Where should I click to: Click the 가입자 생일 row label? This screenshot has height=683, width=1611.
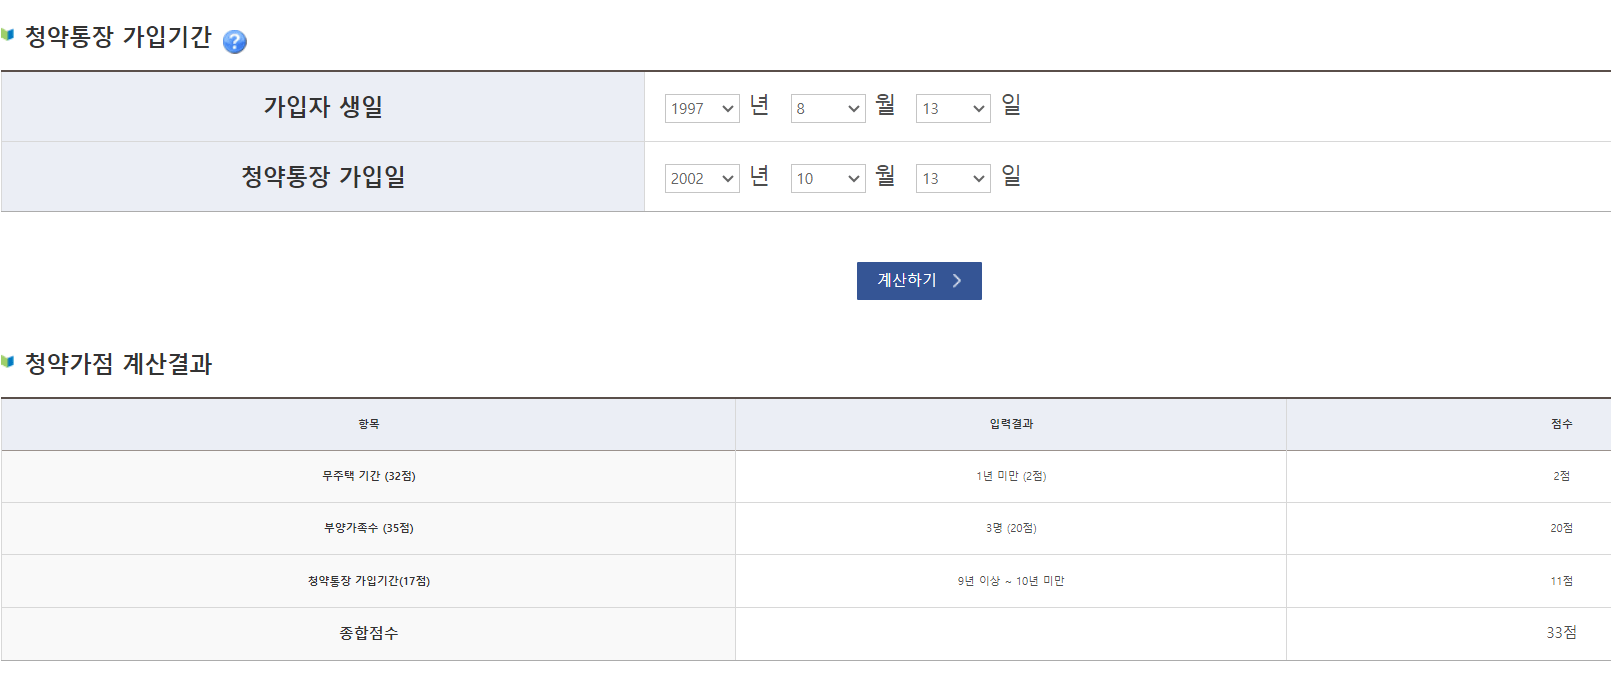pyautogui.click(x=322, y=106)
